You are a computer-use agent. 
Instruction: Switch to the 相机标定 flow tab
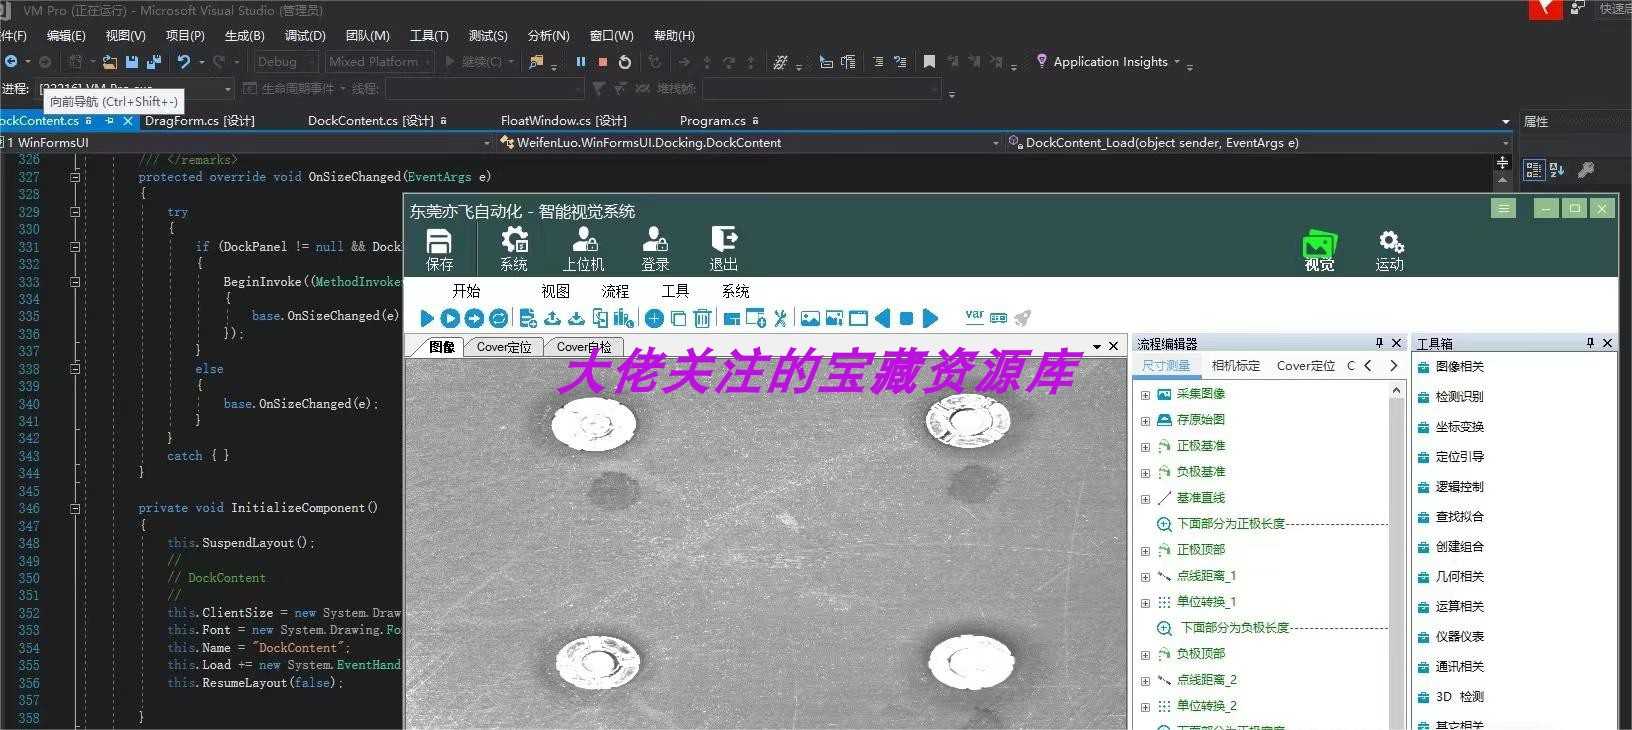click(1235, 366)
